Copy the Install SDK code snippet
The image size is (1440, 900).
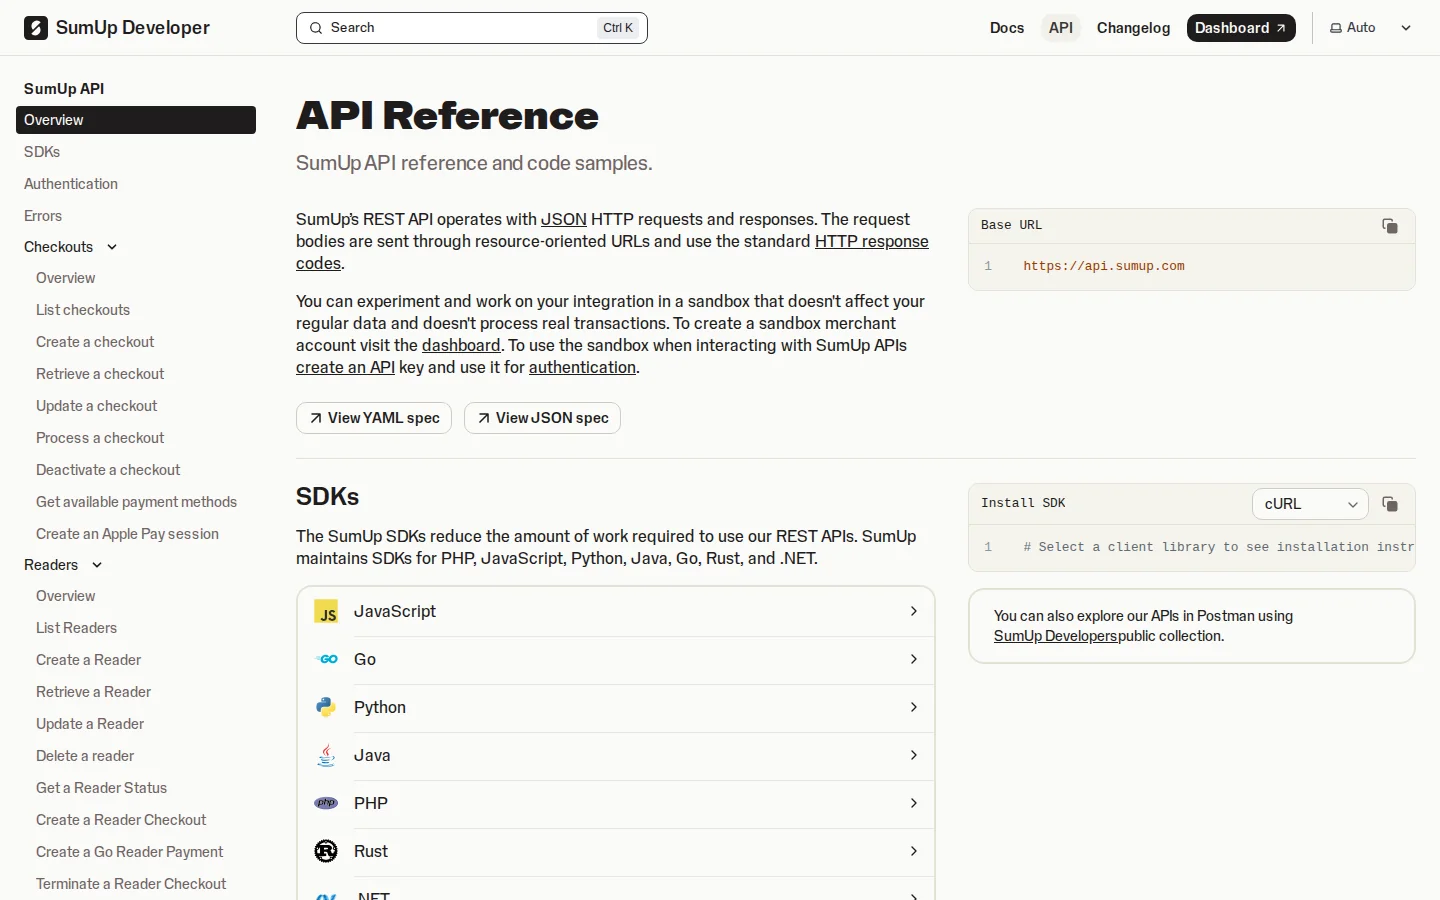1390,504
